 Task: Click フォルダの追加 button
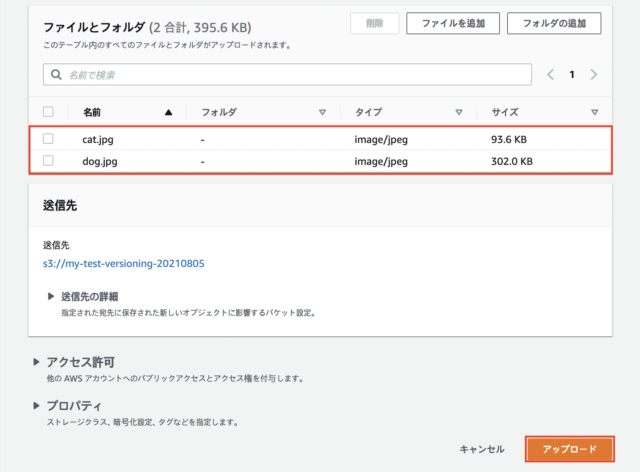click(x=554, y=23)
